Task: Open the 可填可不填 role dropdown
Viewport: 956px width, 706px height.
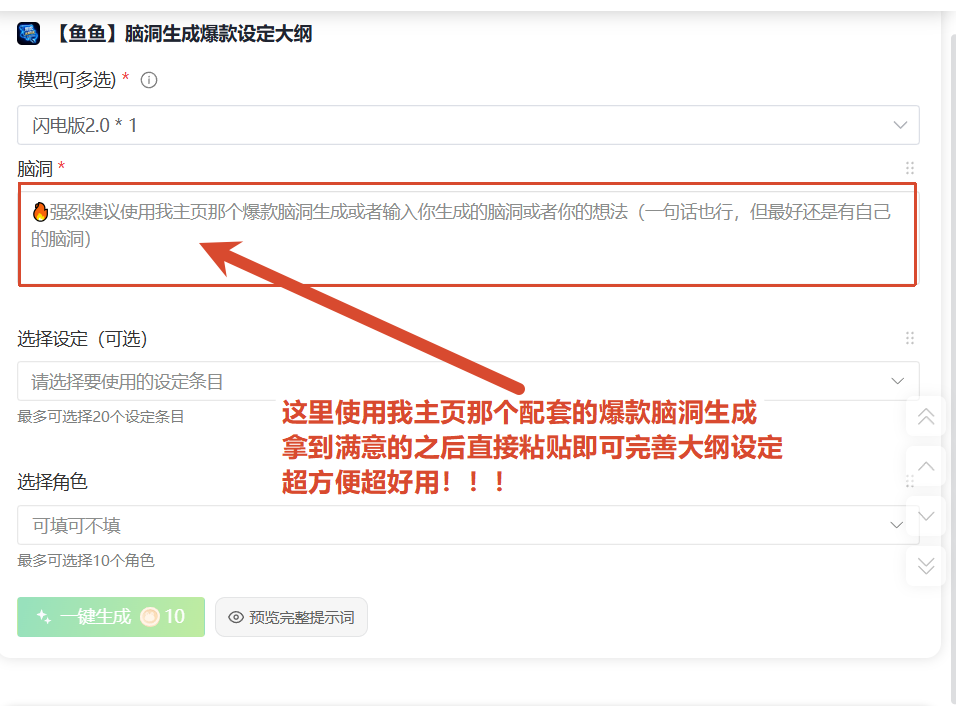Action: [468, 525]
